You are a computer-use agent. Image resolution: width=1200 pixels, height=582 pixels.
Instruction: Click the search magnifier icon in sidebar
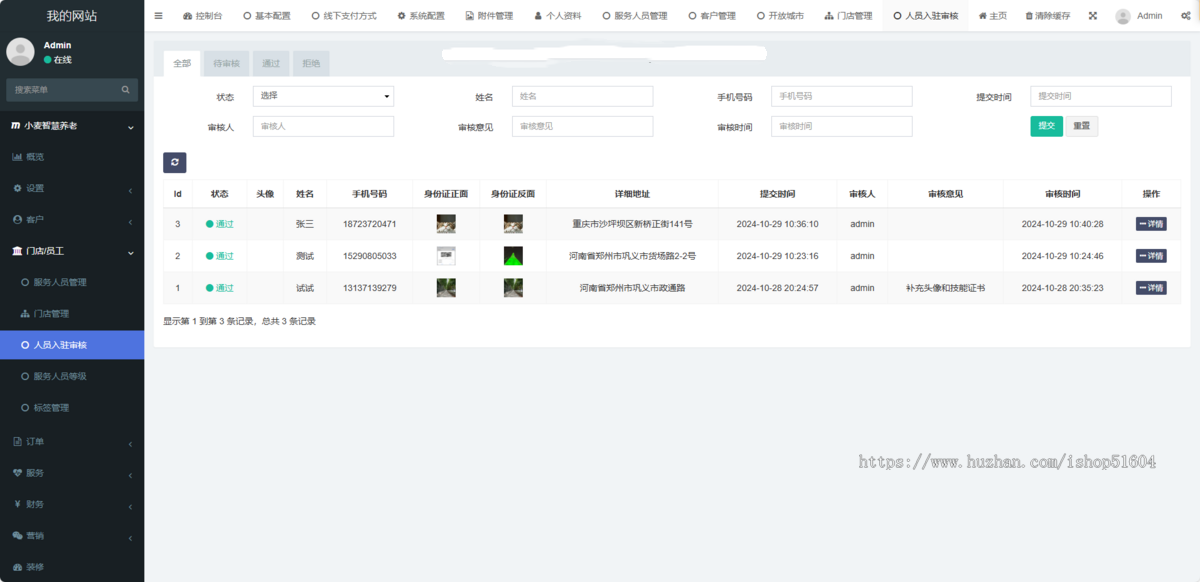coord(125,90)
